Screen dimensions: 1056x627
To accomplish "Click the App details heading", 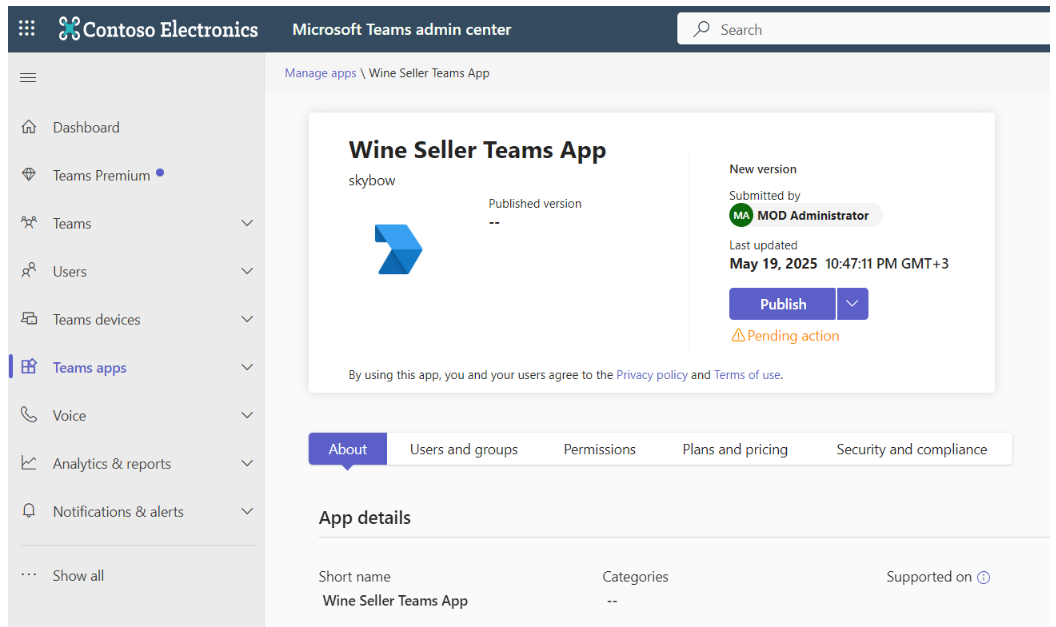I will (x=364, y=517).
